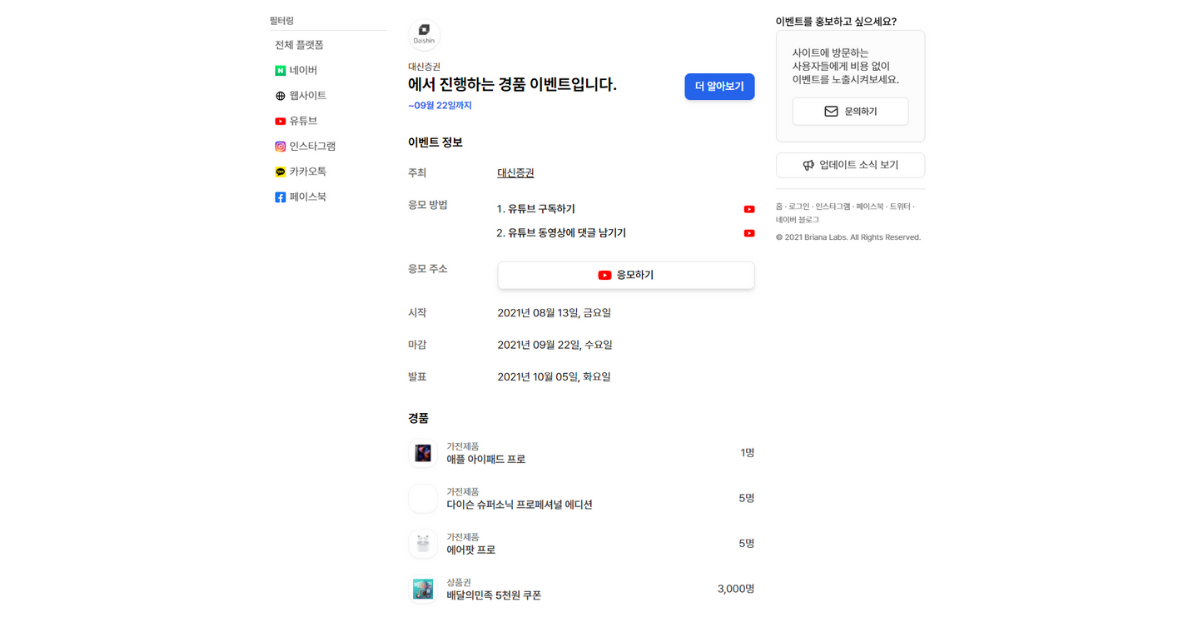Click the 이벤트를 홍보하고 싶으세요? heading
The image size is (1200, 627).
(836, 21)
